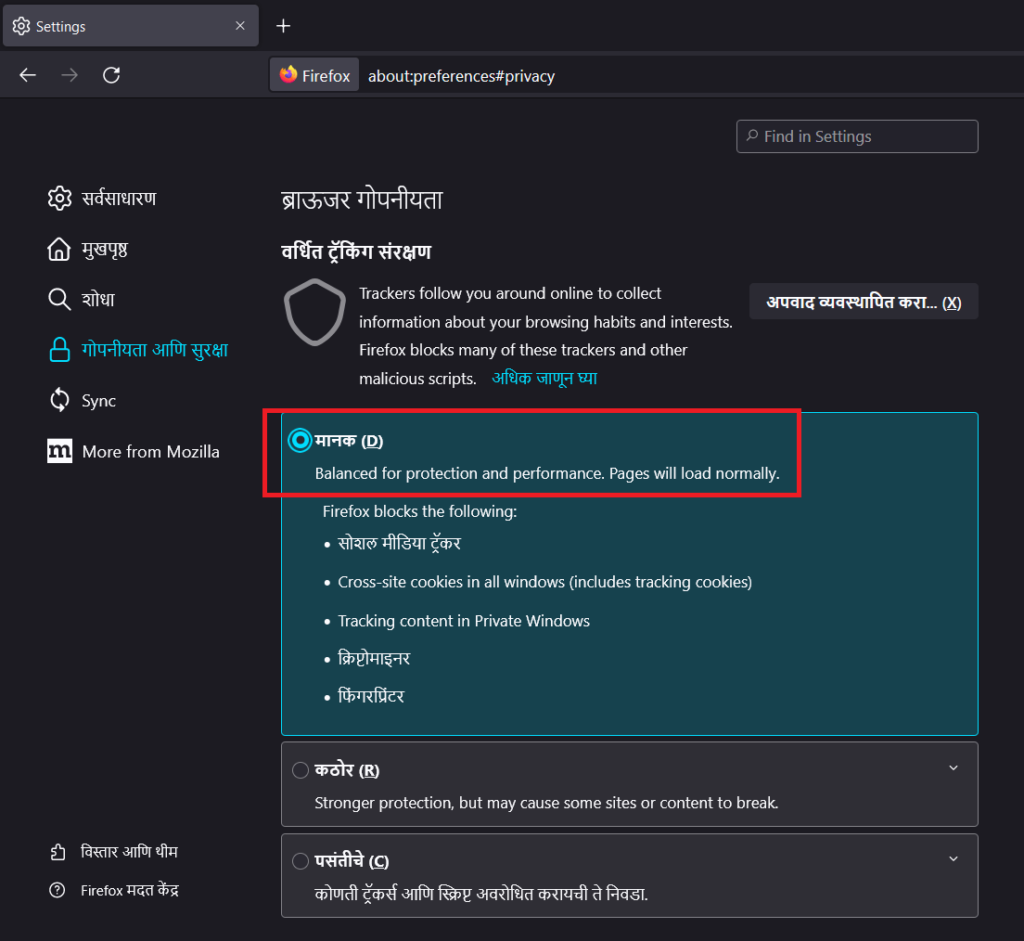Click the अपवाद व्यवस्थापित करा button

tap(863, 302)
